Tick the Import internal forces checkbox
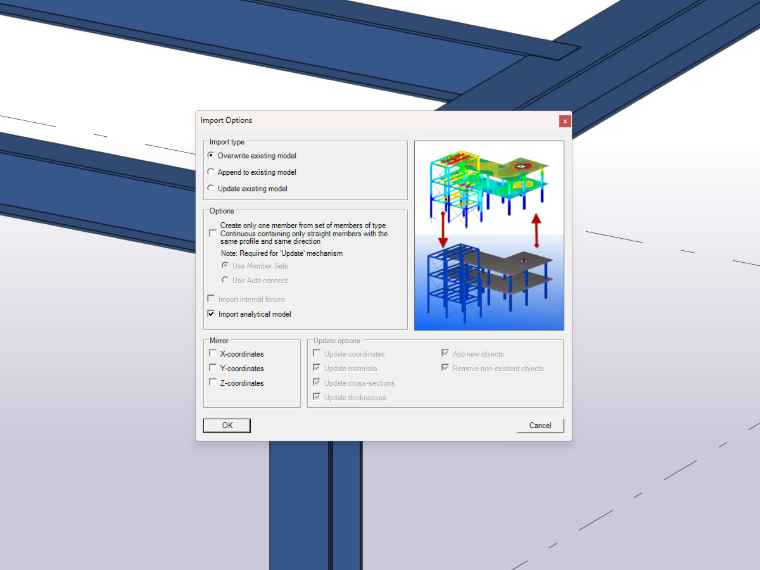The height and width of the screenshot is (570, 760). click(x=211, y=299)
